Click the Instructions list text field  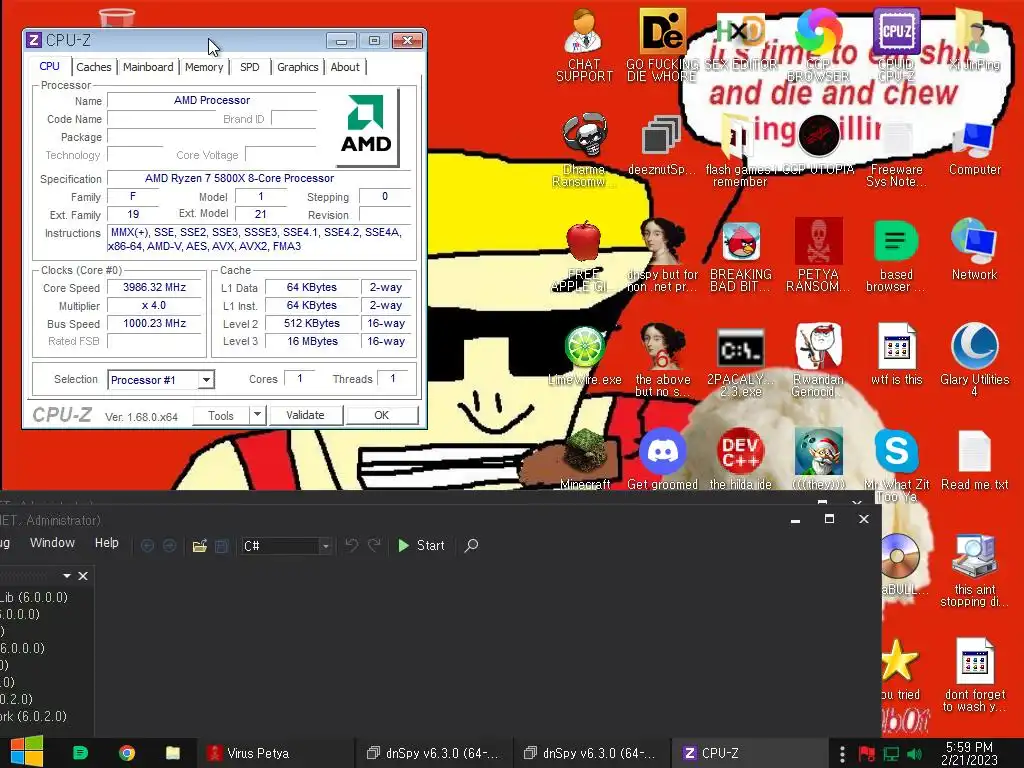tap(259, 239)
